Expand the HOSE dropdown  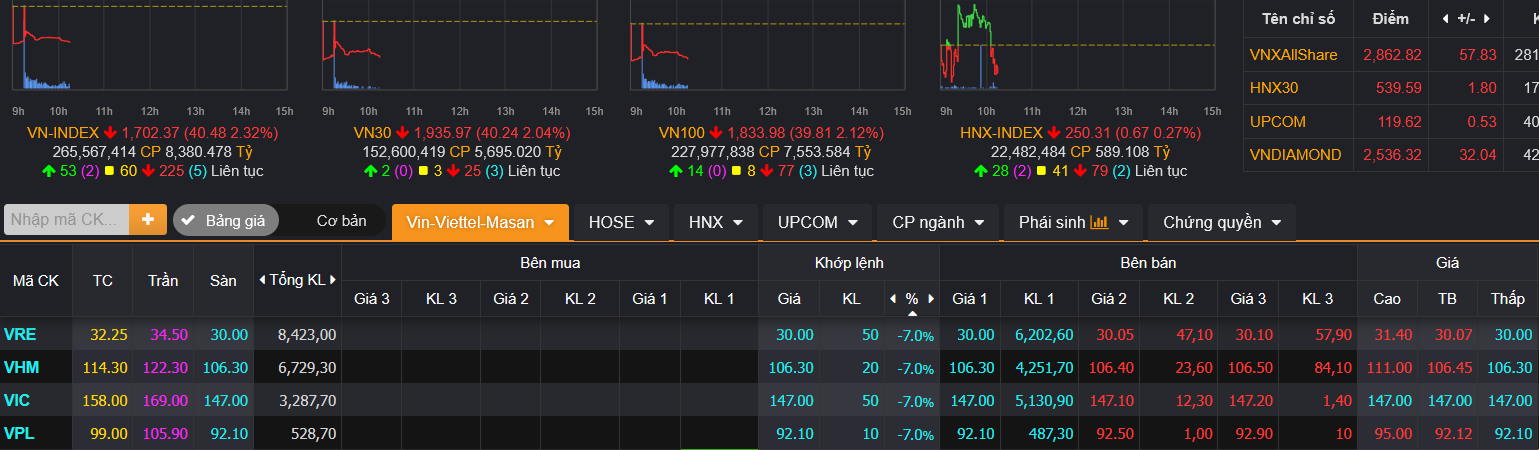621,222
